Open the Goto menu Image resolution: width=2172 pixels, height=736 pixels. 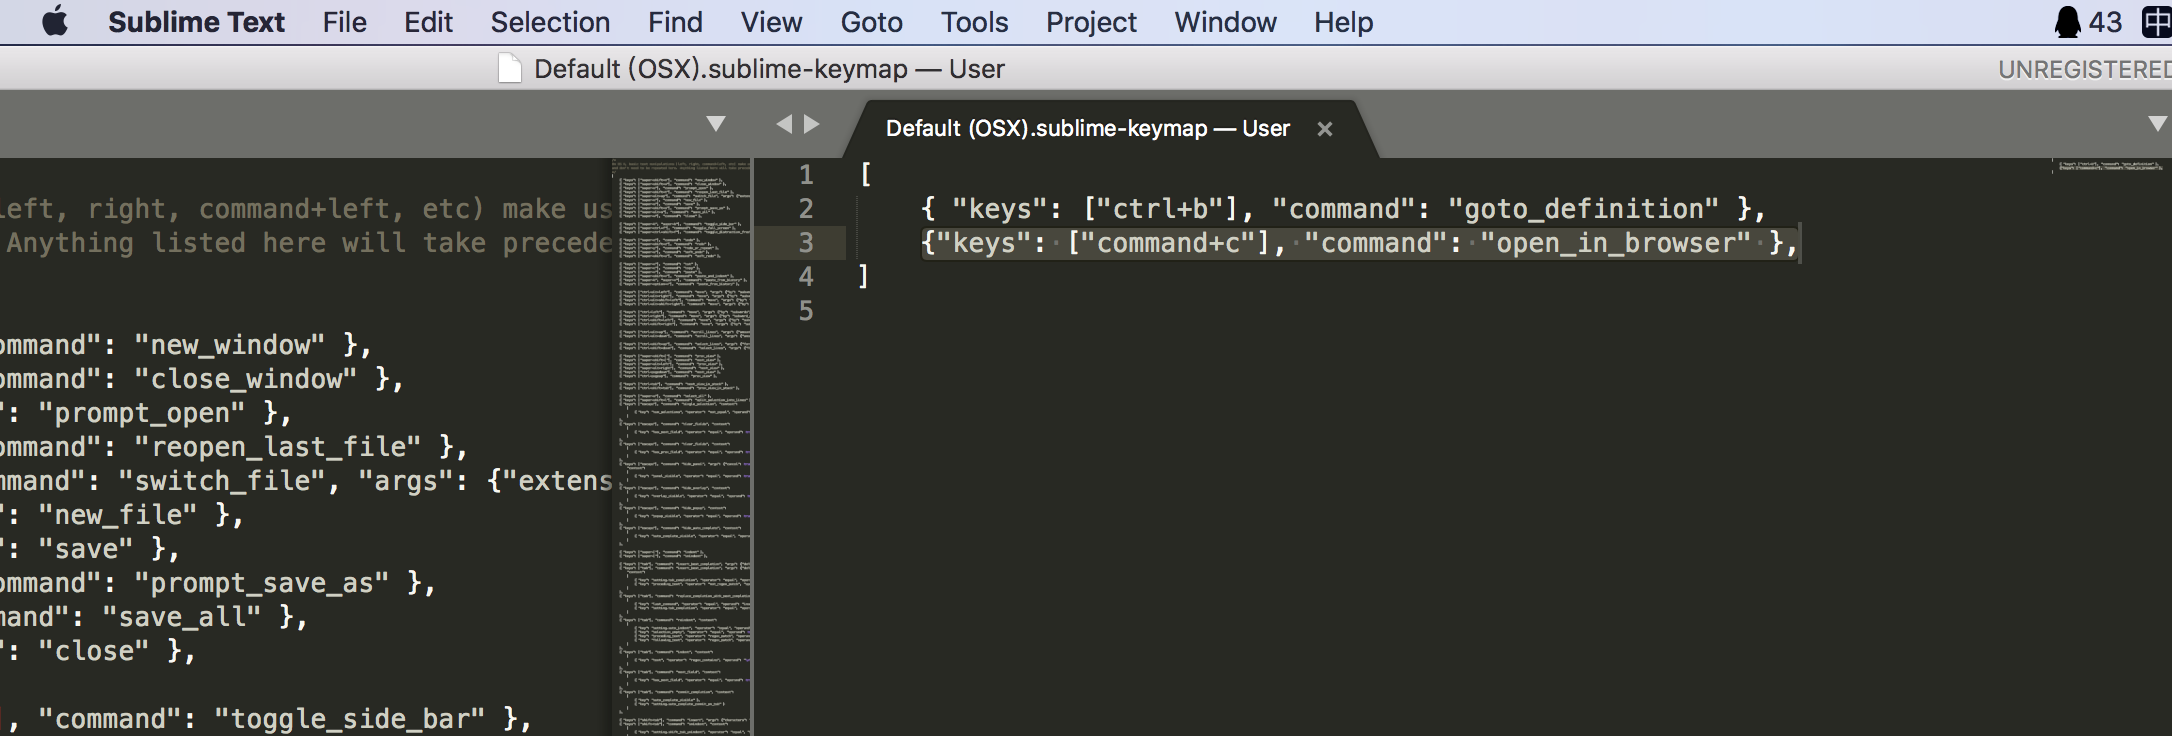tap(871, 22)
